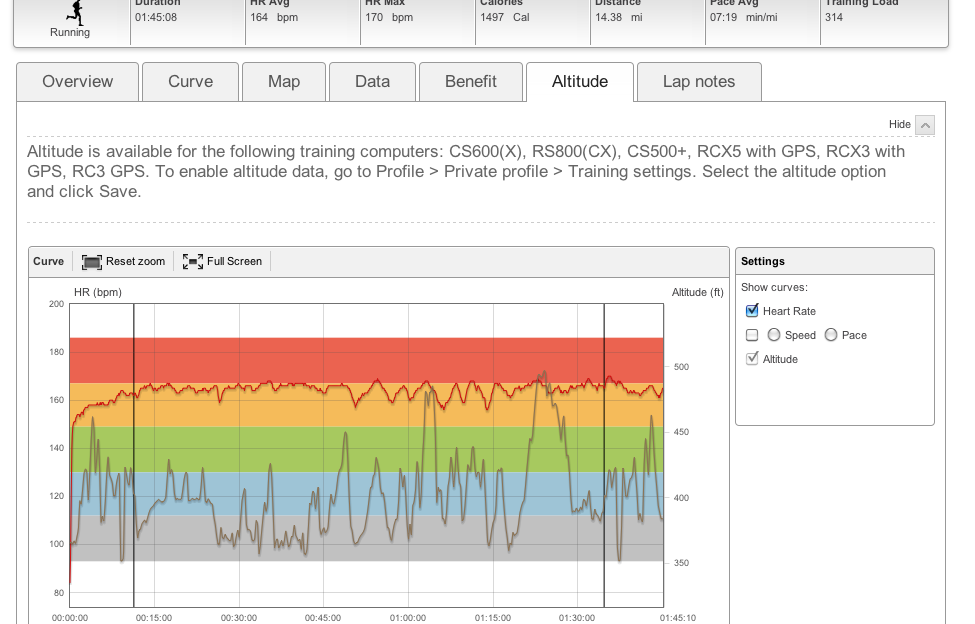Click the Running sport icon

click(75, 12)
